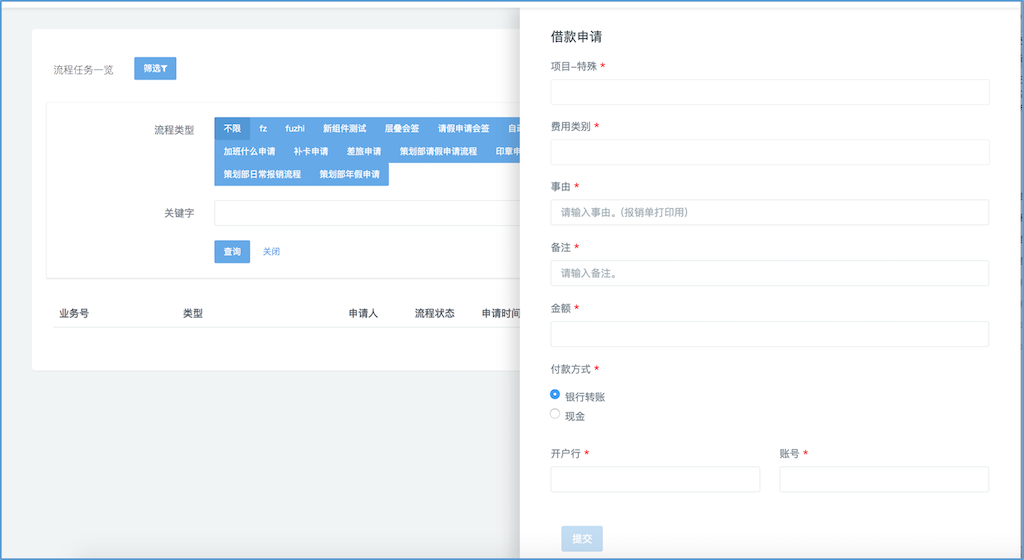Select the 不限 process type tag
The height and width of the screenshot is (560, 1024).
(x=232, y=129)
